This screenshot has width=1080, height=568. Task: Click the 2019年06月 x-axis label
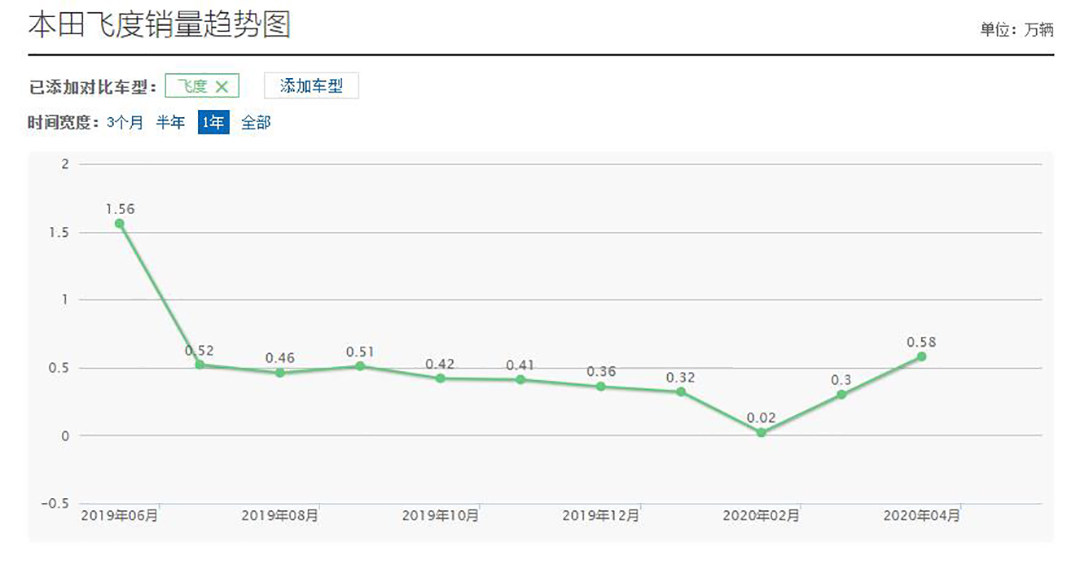pos(120,515)
